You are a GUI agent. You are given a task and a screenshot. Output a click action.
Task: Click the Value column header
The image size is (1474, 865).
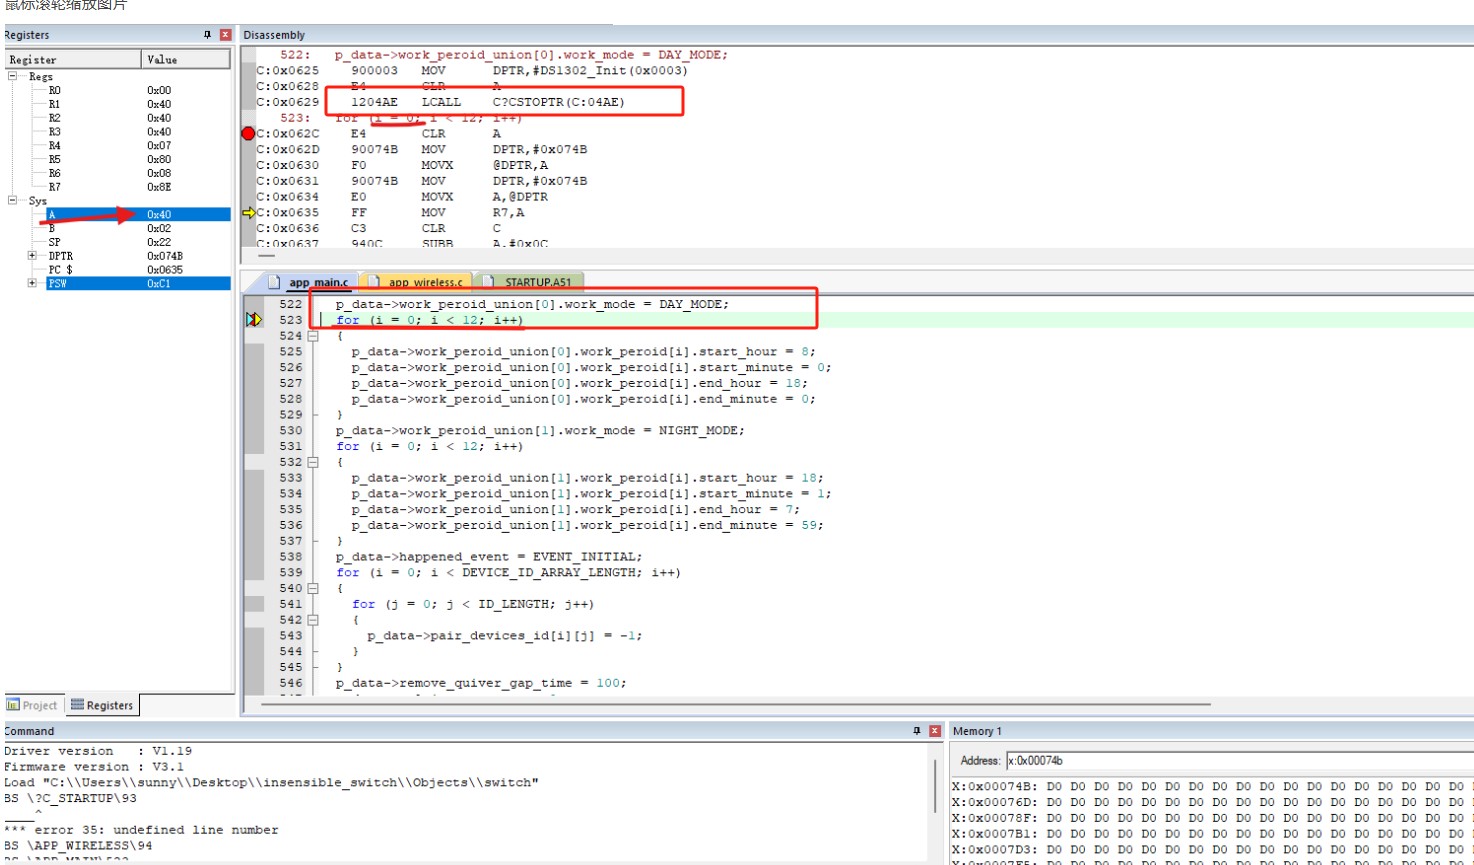tap(186, 59)
